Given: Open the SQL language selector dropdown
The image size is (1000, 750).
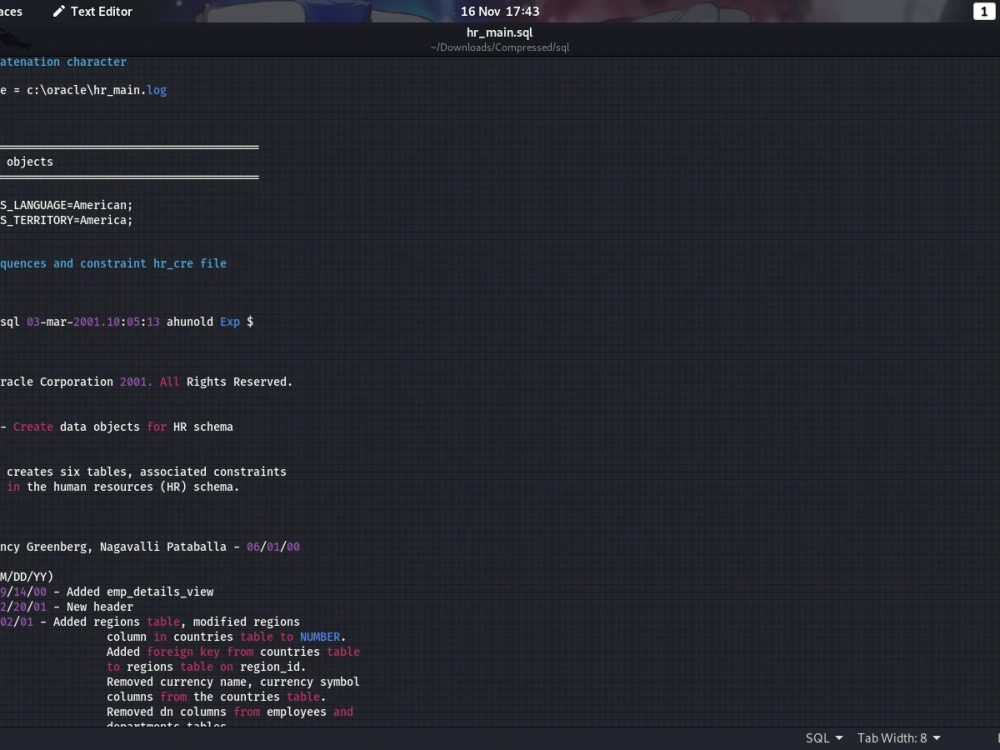Looking at the screenshot, I should (x=824, y=738).
